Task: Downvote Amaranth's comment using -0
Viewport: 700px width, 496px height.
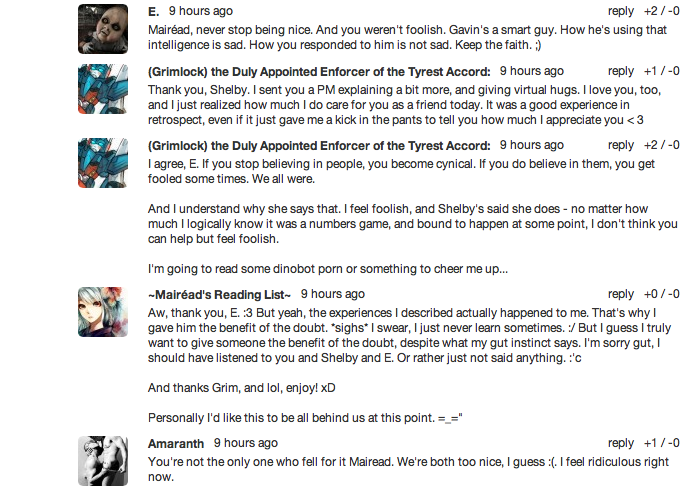Action: click(x=676, y=443)
